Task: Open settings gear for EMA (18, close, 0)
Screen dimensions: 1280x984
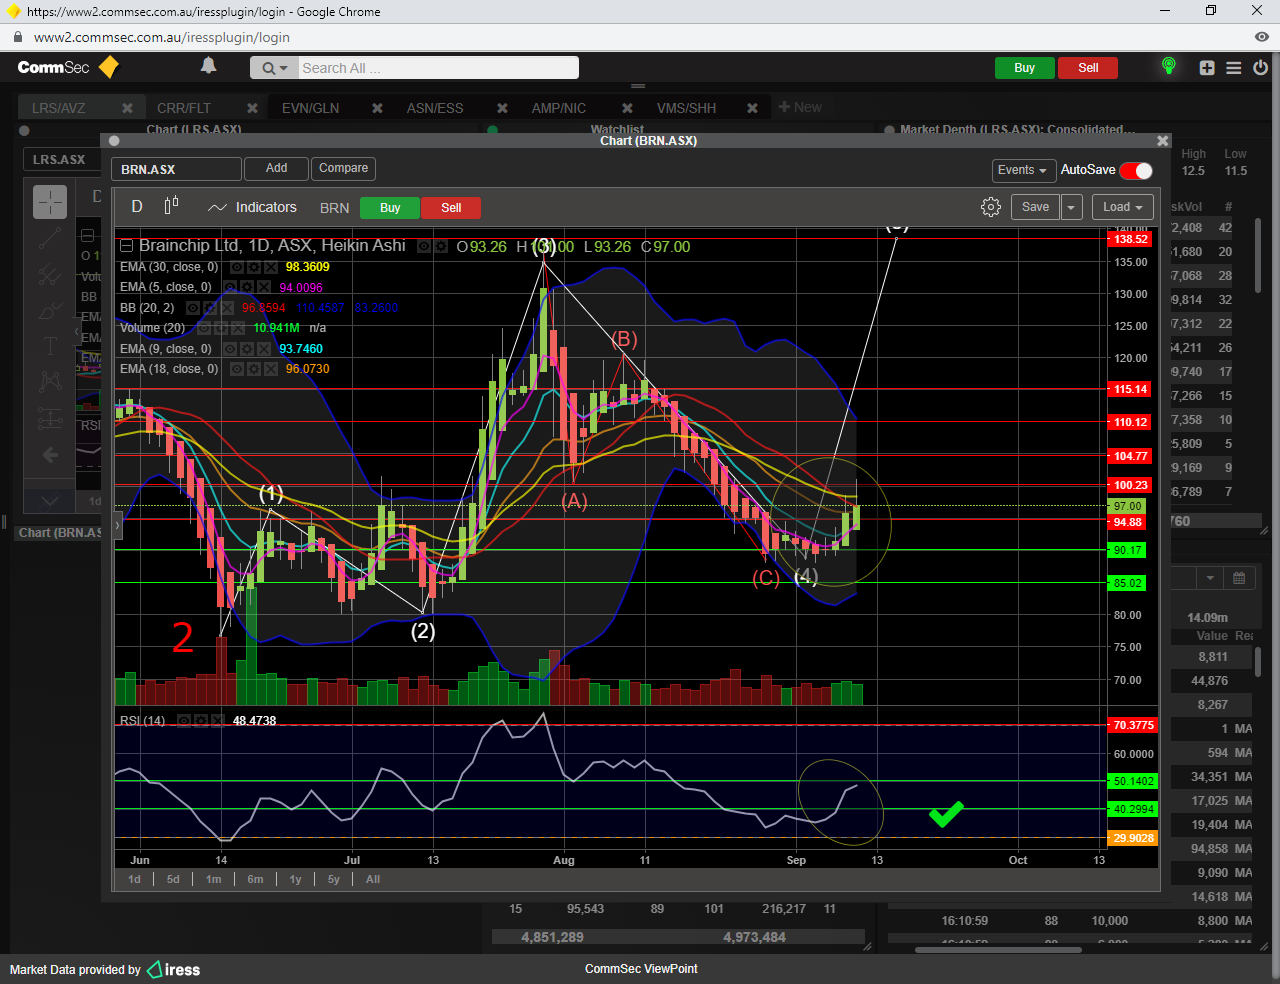Action: pyautogui.click(x=253, y=369)
